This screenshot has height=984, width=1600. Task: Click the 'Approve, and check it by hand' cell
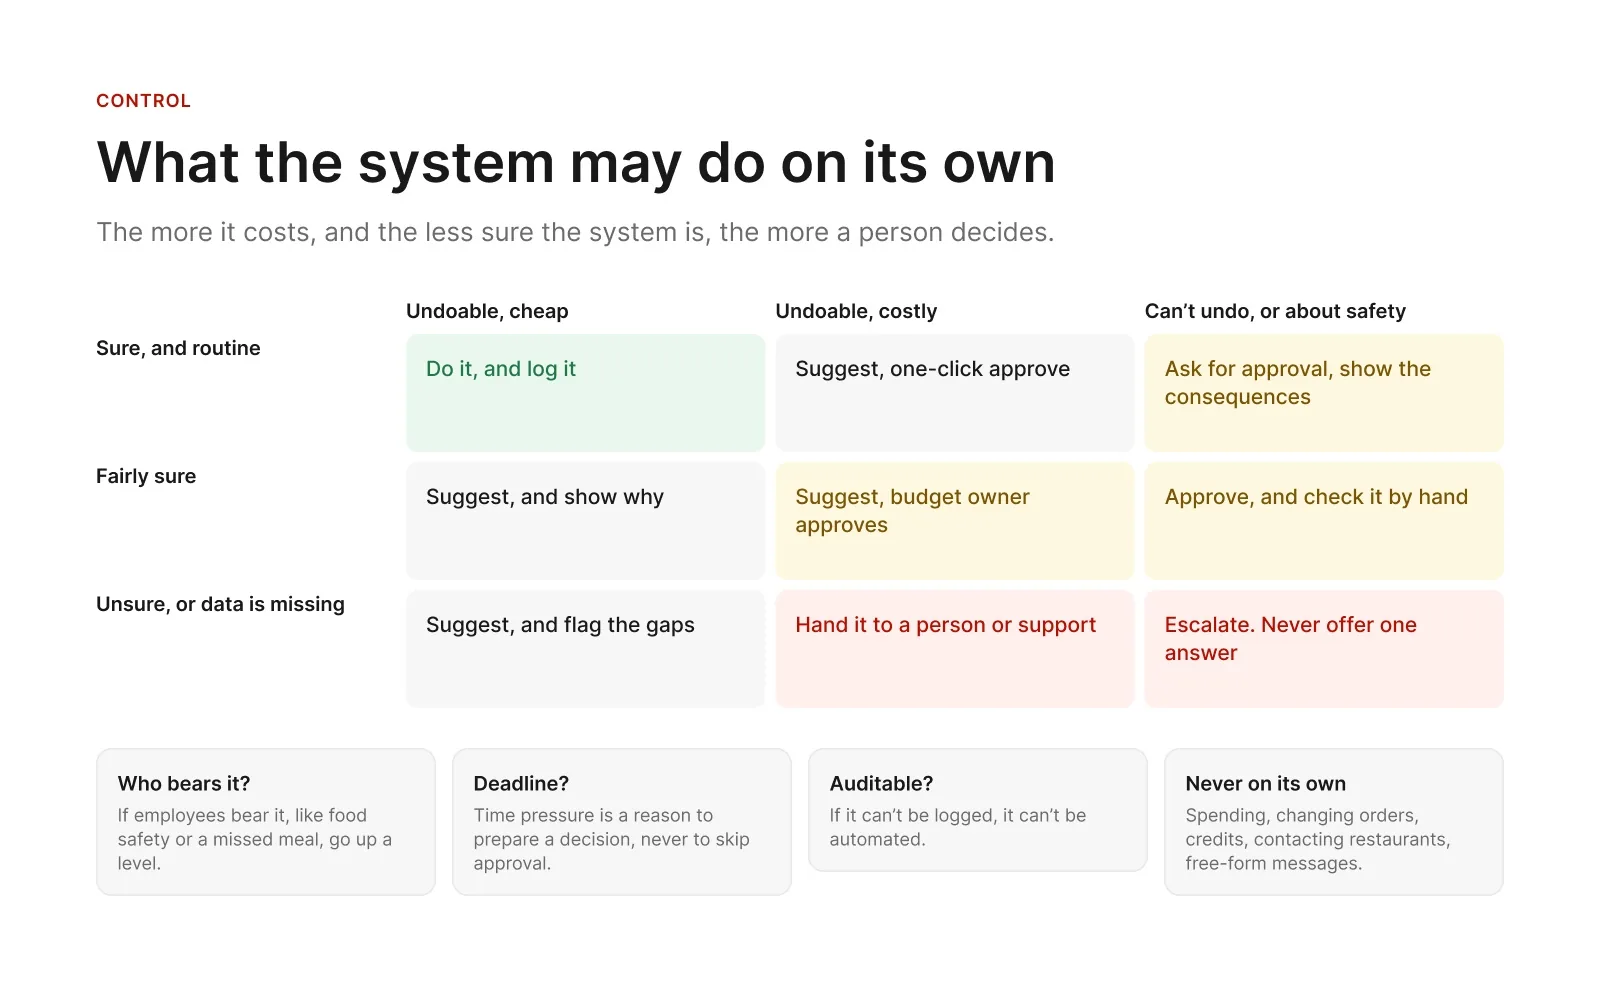[x=1324, y=521]
